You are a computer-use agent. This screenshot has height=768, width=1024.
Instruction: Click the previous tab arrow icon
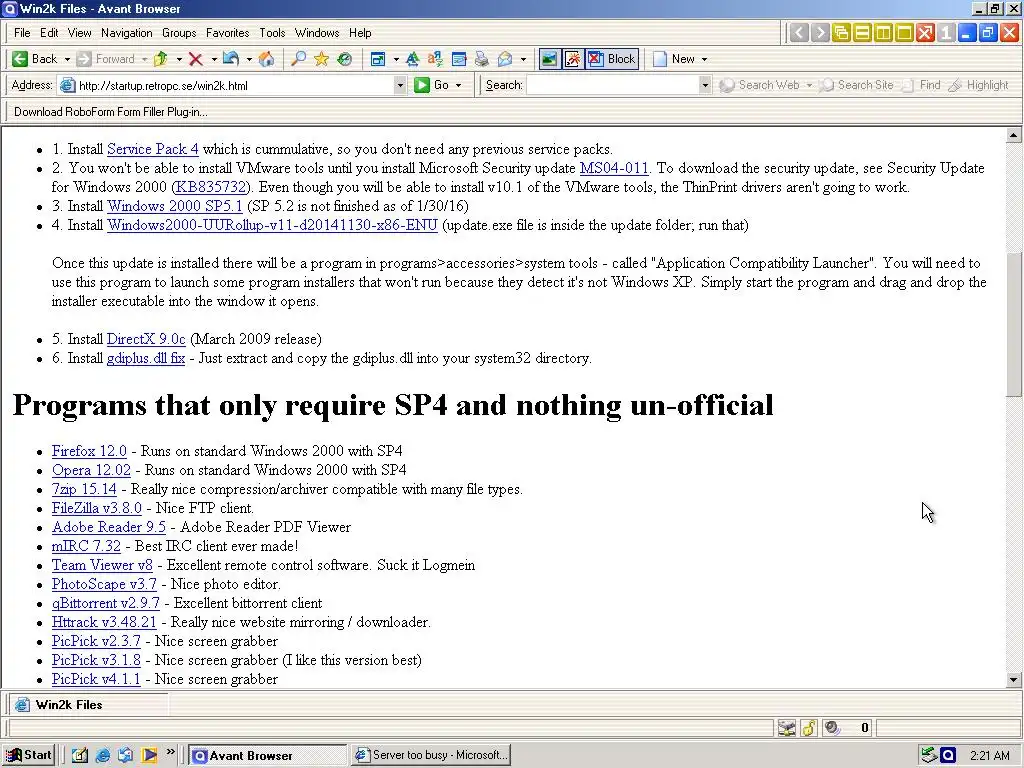coord(799,33)
